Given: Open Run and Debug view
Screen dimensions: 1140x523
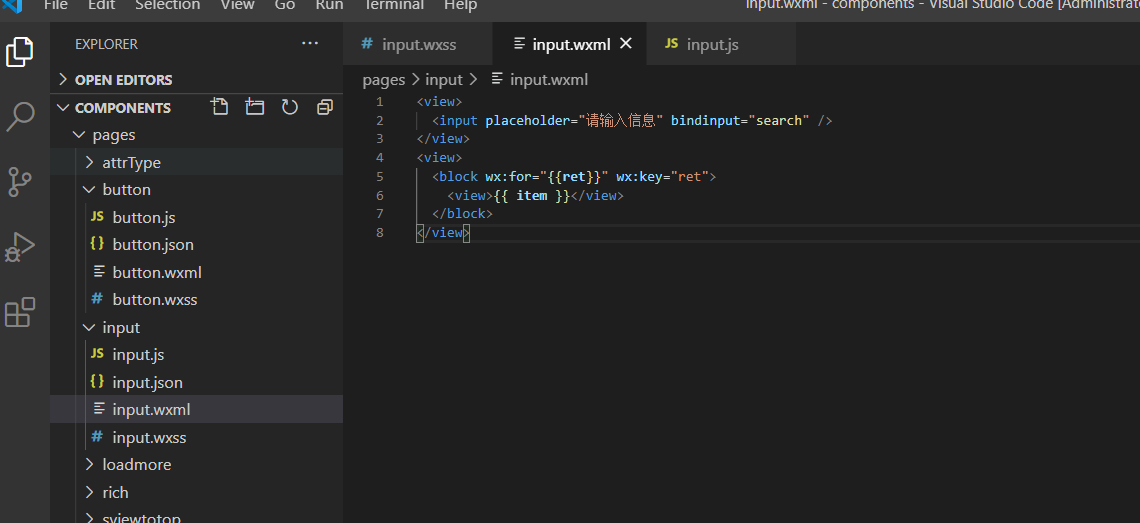Looking at the screenshot, I should 20,247.
